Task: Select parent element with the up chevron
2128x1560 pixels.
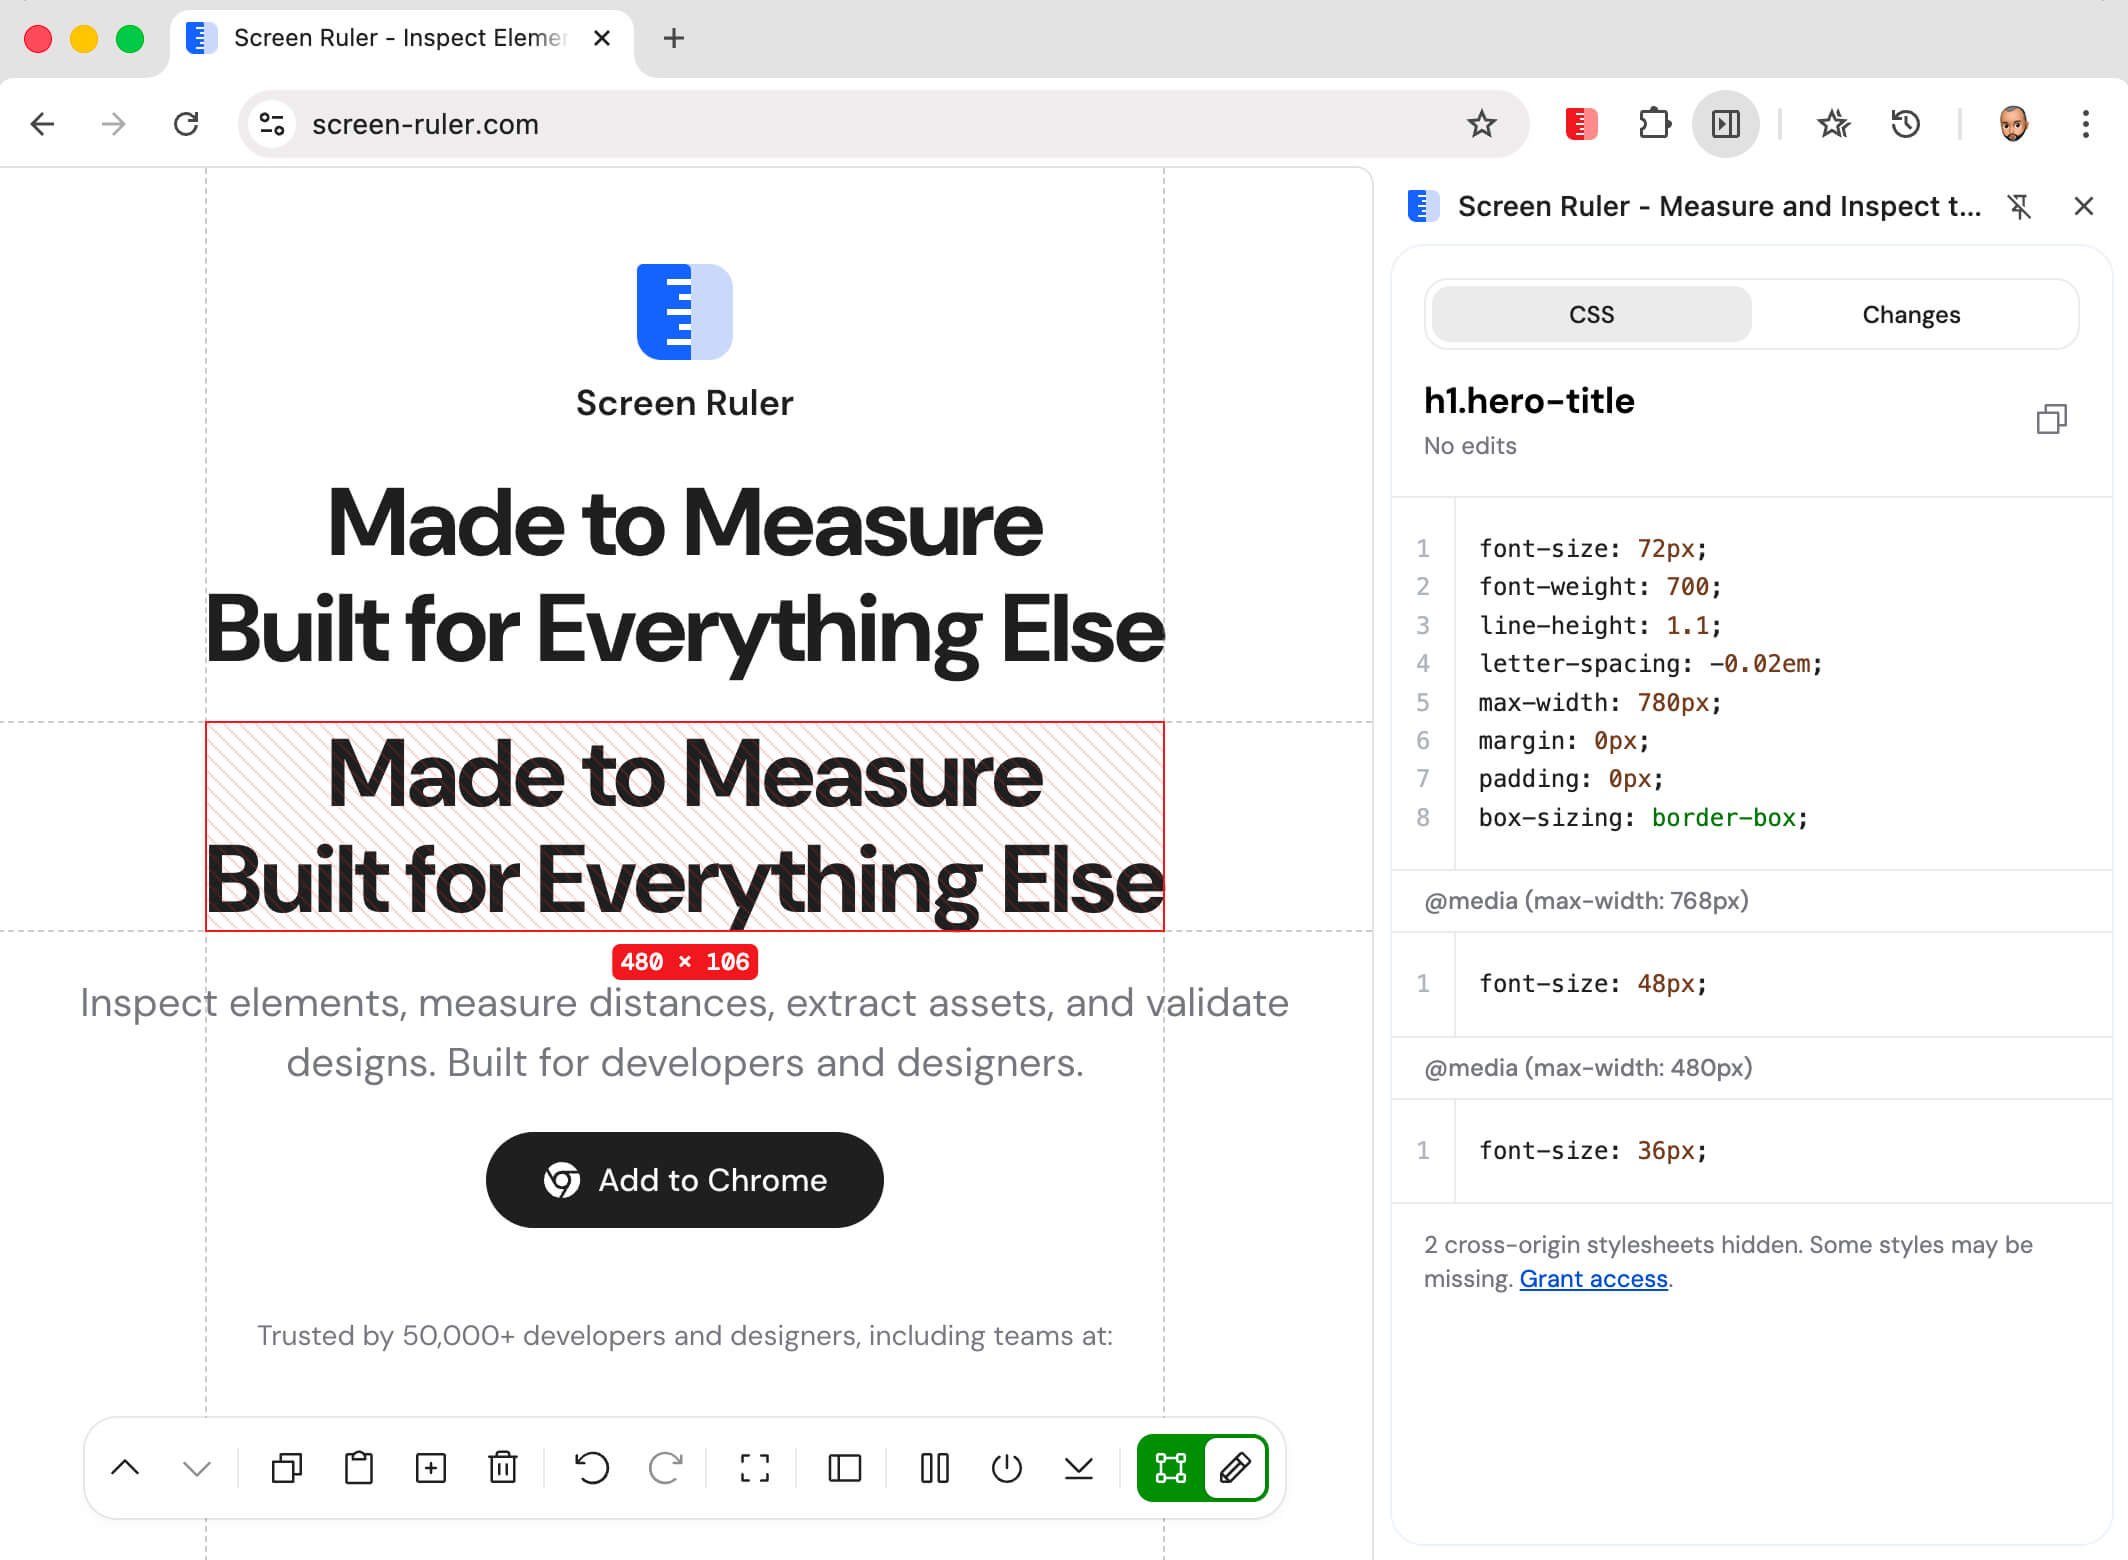Action: coord(125,1468)
